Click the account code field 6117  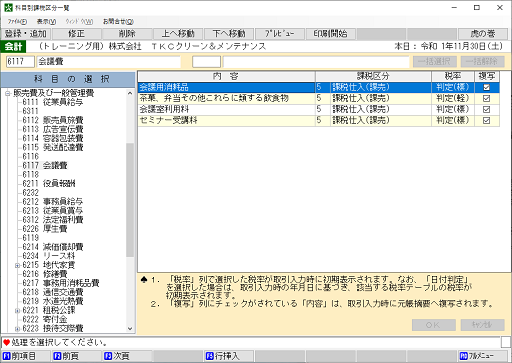20,62
